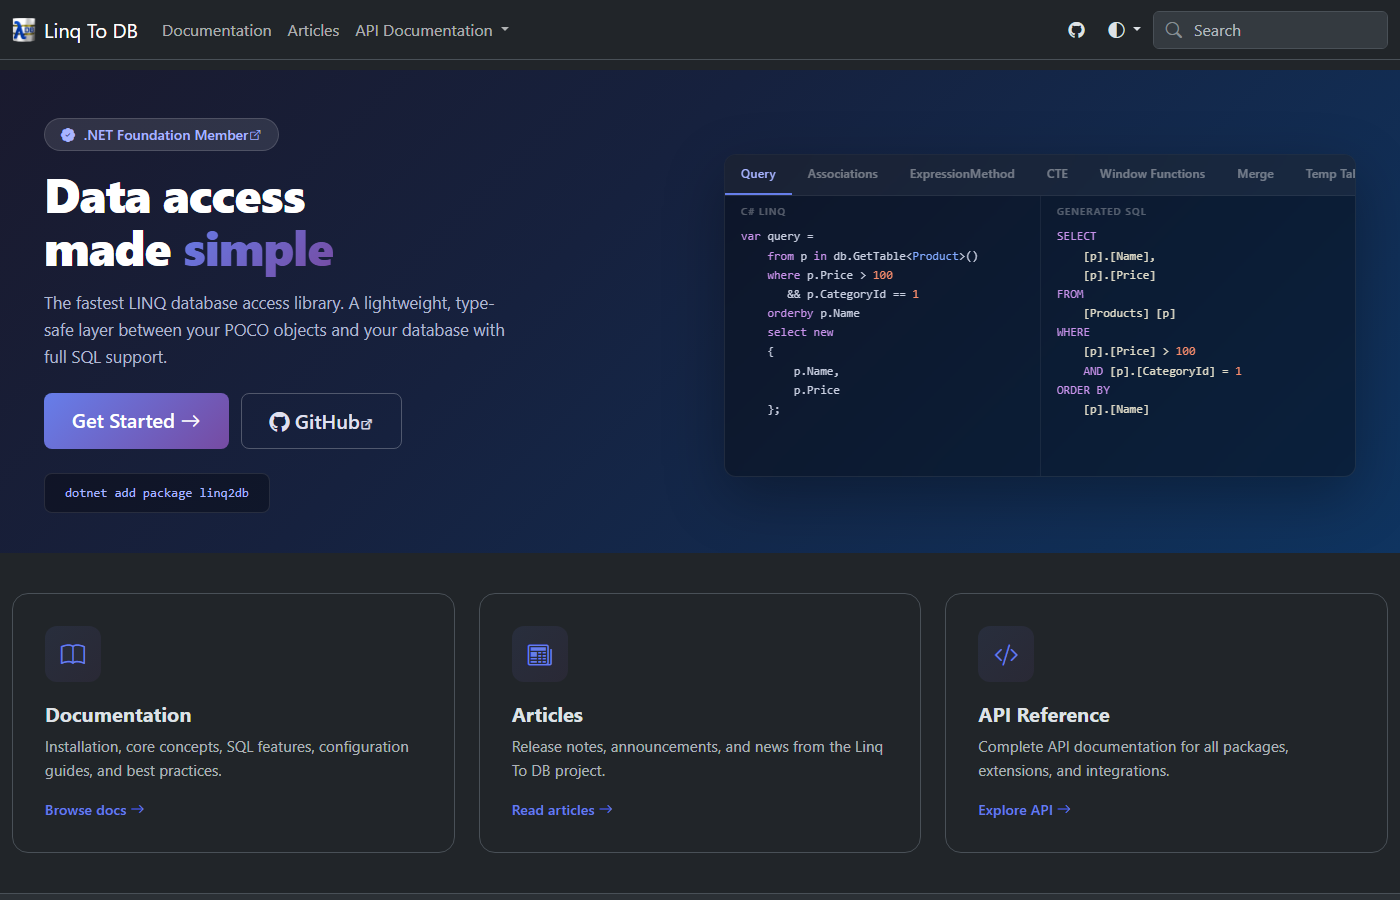Image resolution: width=1400 pixels, height=900 pixels.
Task: Click the Articles card heading
Action: pyautogui.click(x=547, y=715)
